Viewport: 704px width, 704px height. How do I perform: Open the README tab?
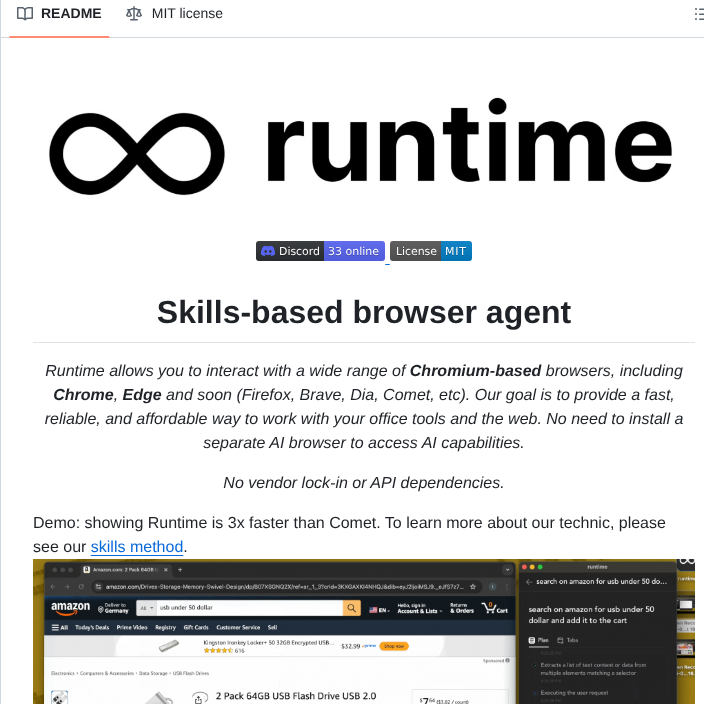click(x=59, y=13)
